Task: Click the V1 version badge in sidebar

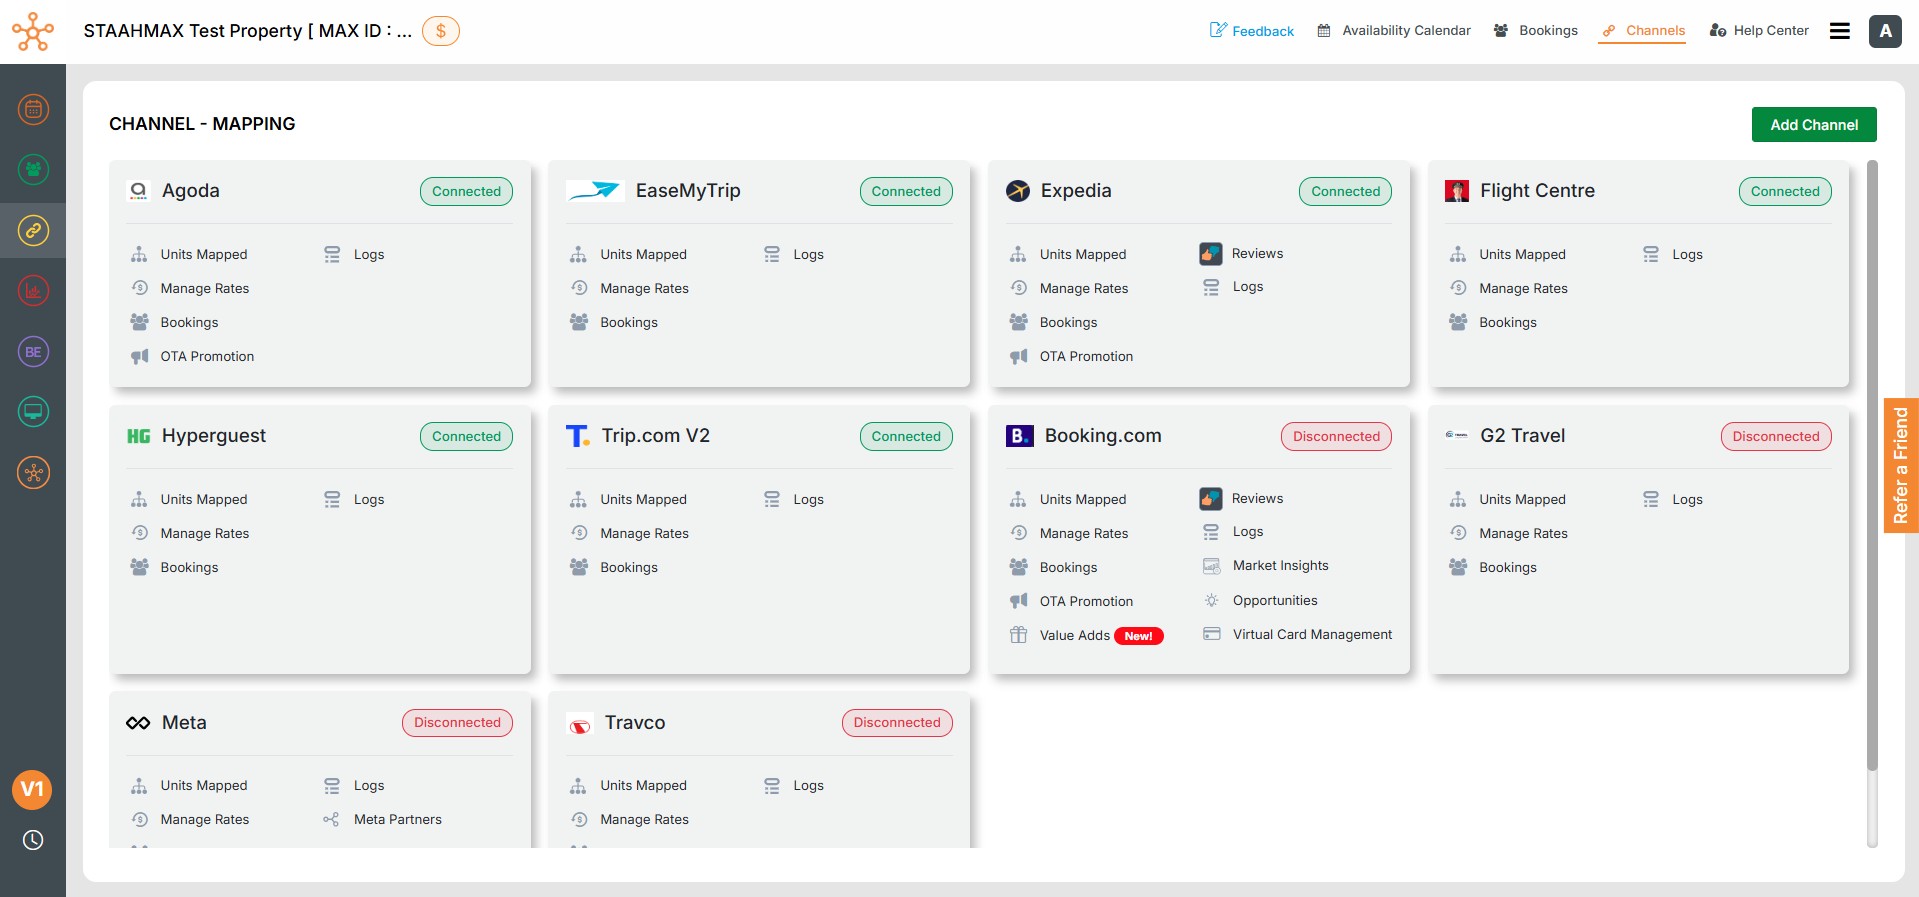Action: (32, 789)
